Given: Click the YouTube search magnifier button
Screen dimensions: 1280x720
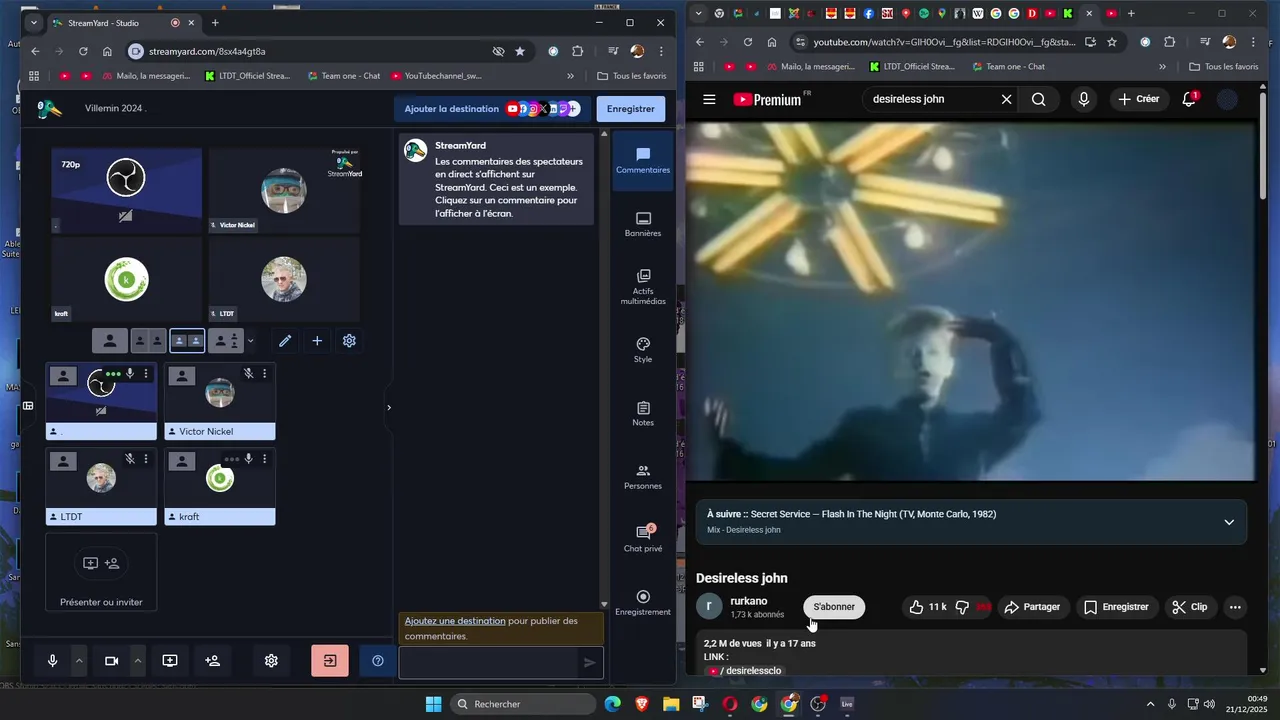Looking at the screenshot, I should pyautogui.click(x=1039, y=99).
